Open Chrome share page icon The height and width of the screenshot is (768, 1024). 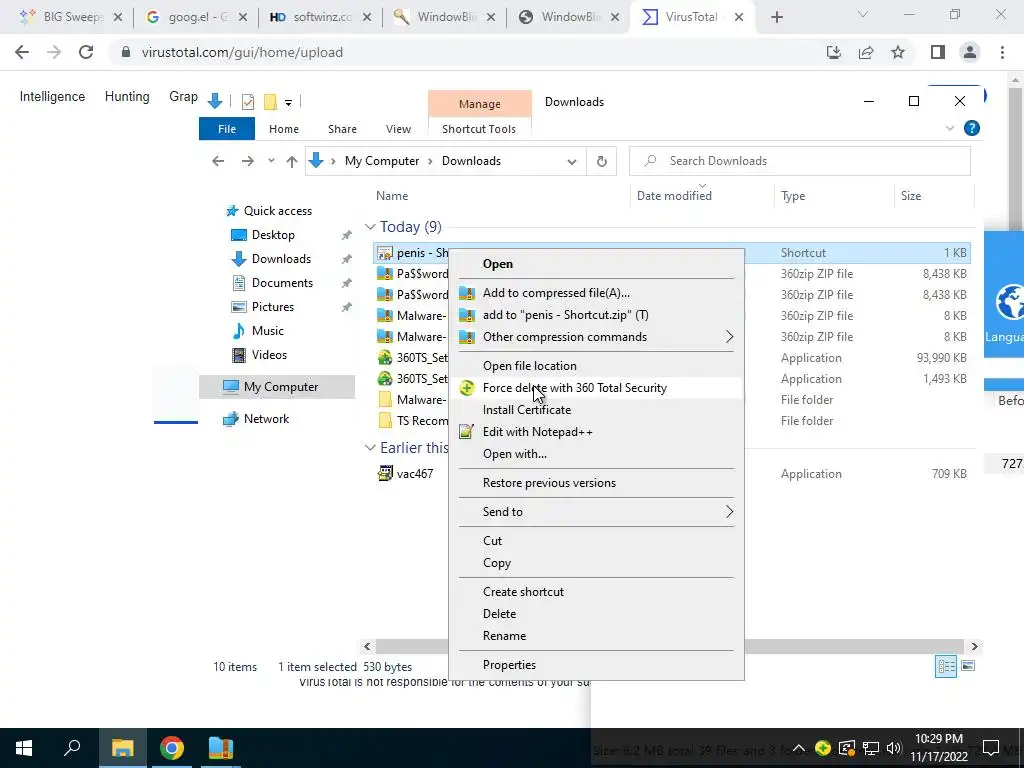coord(866,52)
